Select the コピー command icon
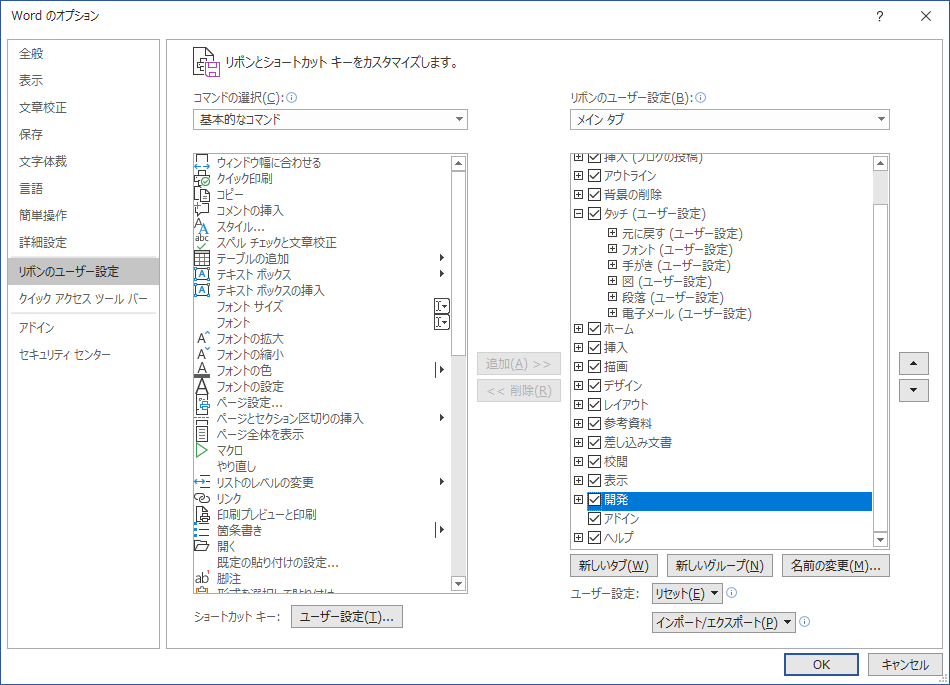Viewport: 950px width, 685px height. [202, 194]
